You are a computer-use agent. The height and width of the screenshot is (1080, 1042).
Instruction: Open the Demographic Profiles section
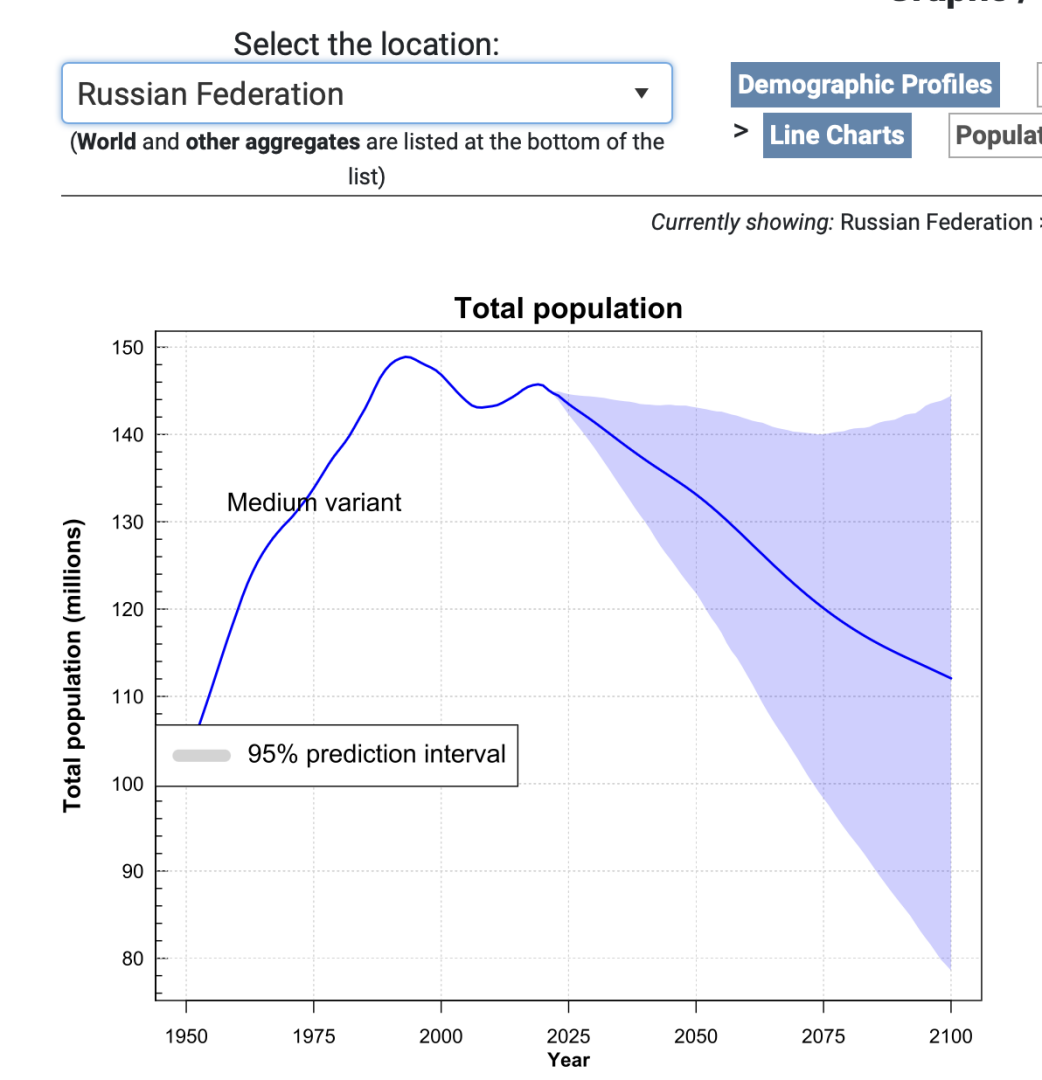[x=865, y=85]
